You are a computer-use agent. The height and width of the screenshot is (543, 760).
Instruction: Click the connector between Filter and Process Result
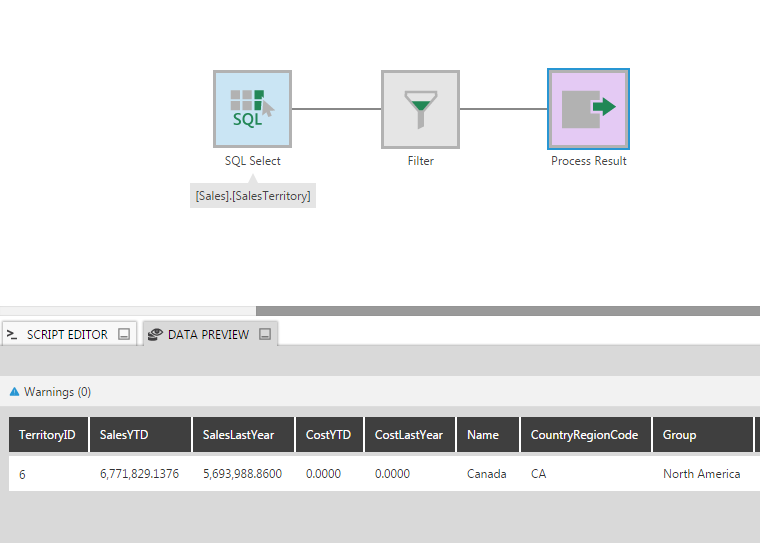(x=504, y=109)
